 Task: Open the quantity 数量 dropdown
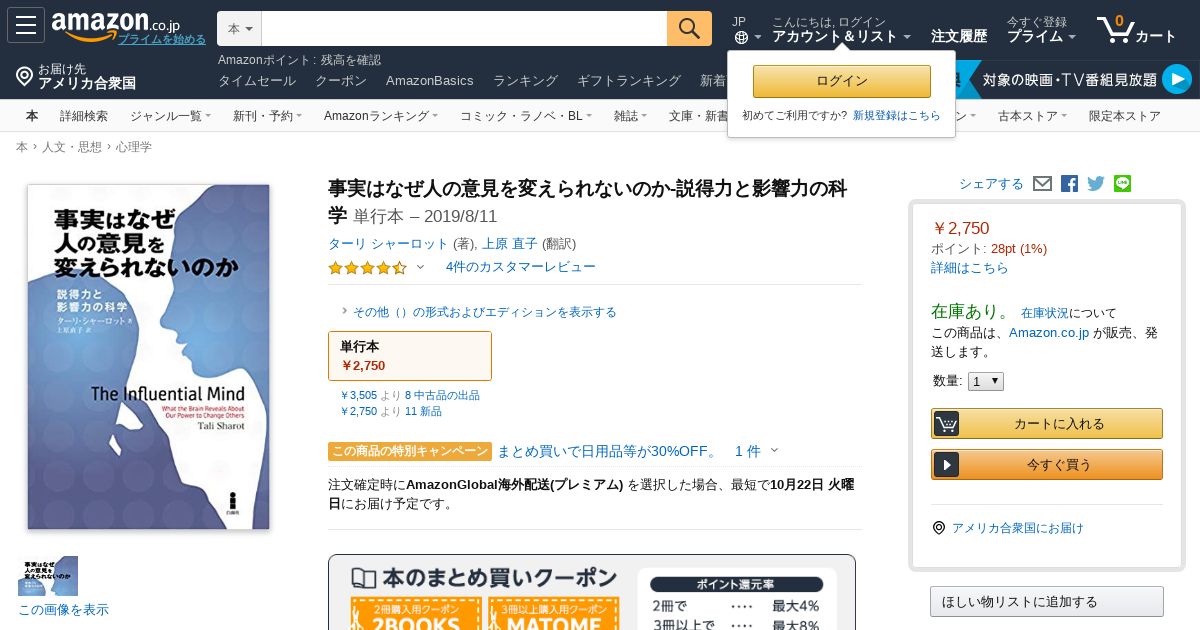click(x=985, y=381)
